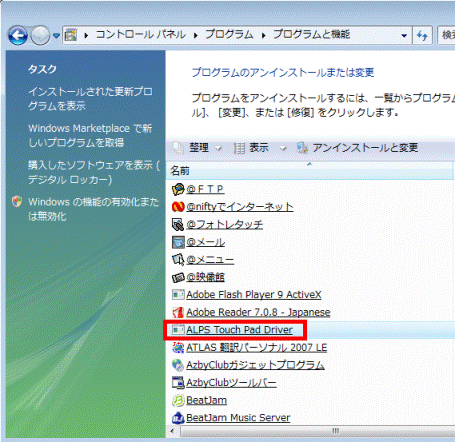Click the @FTP program icon

178,189
